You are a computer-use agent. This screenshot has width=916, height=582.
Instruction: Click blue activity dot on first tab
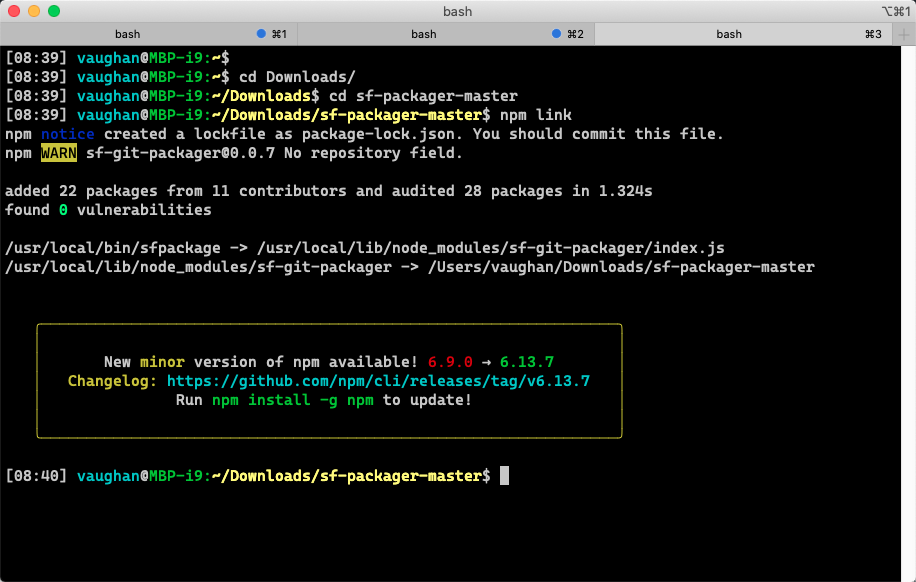pos(261,34)
